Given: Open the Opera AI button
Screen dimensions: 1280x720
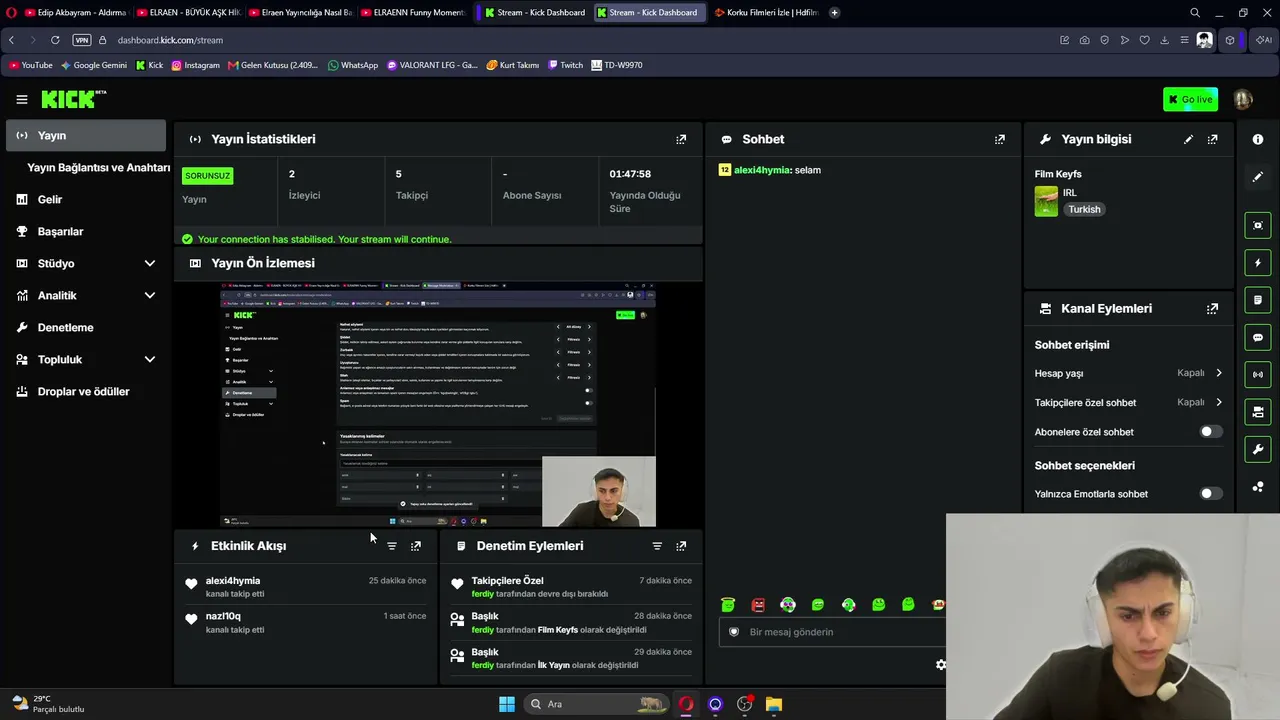Looking at the screenshot, I should [x=1264, y=40].
